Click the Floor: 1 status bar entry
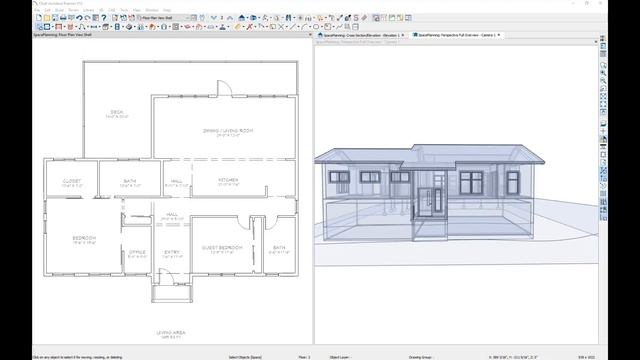640x360 pixels. point(304,357)
